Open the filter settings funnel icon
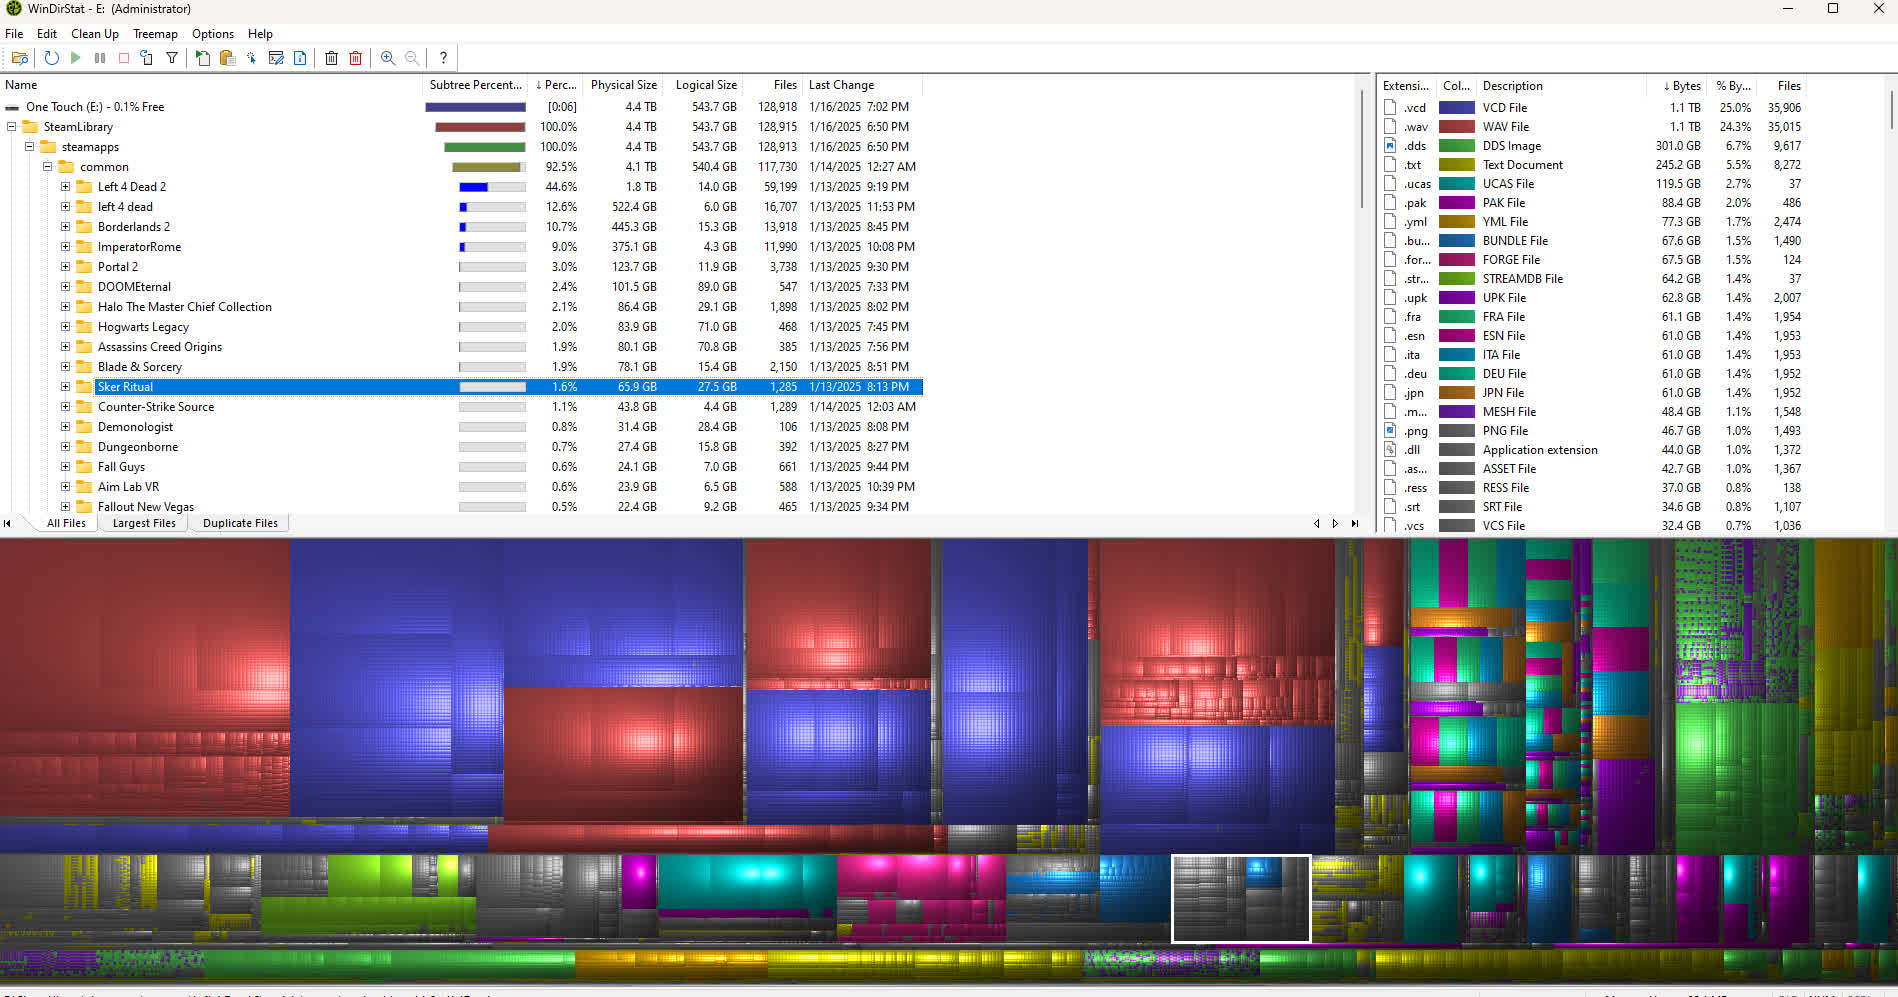The width and height of the screenshot is (1898, 997). (171, 57)
